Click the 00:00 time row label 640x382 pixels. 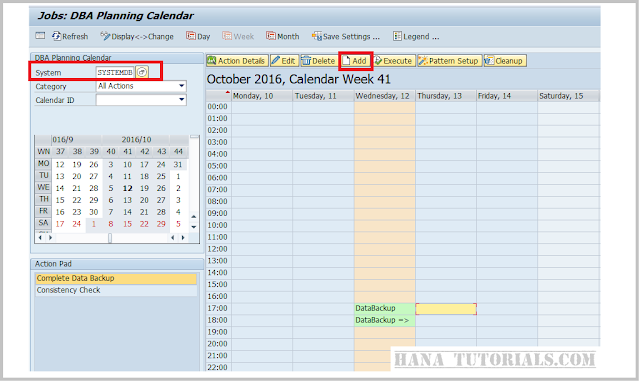coord(218,107)
